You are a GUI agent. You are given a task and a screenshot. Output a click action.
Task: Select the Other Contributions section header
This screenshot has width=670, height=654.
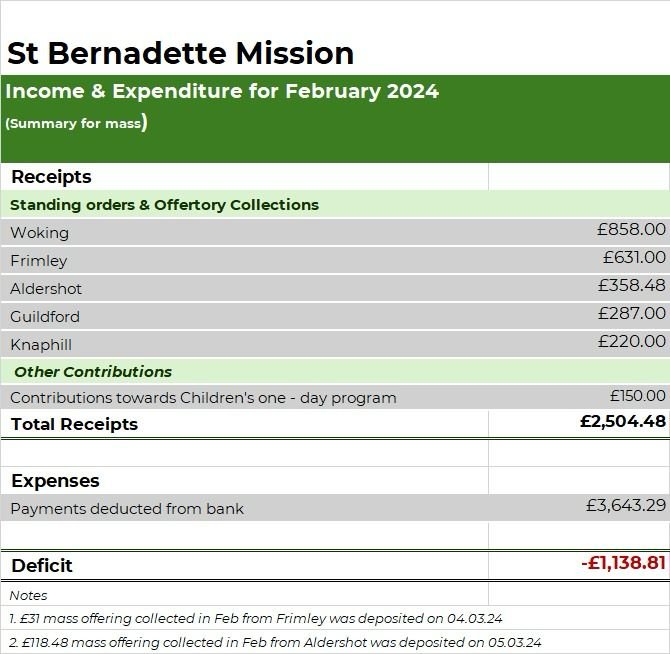[93, 372]
